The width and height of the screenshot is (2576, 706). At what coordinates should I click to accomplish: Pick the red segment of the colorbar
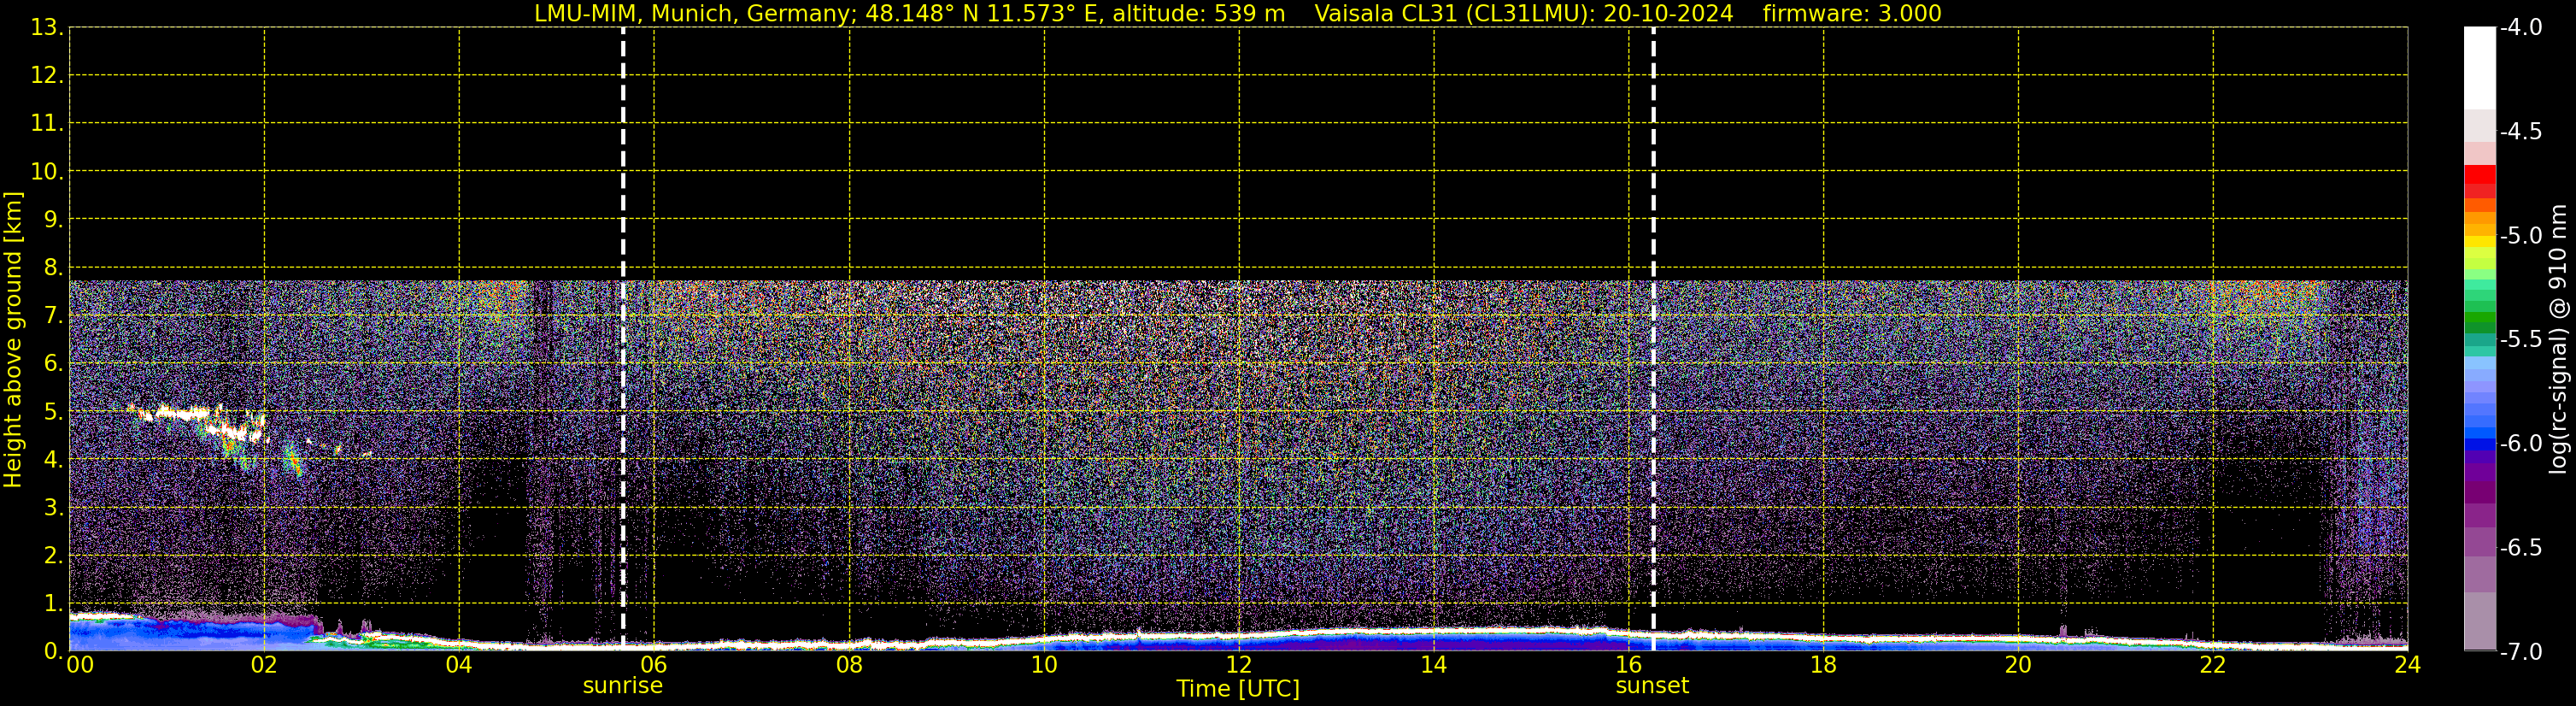tap(2479, 176)
